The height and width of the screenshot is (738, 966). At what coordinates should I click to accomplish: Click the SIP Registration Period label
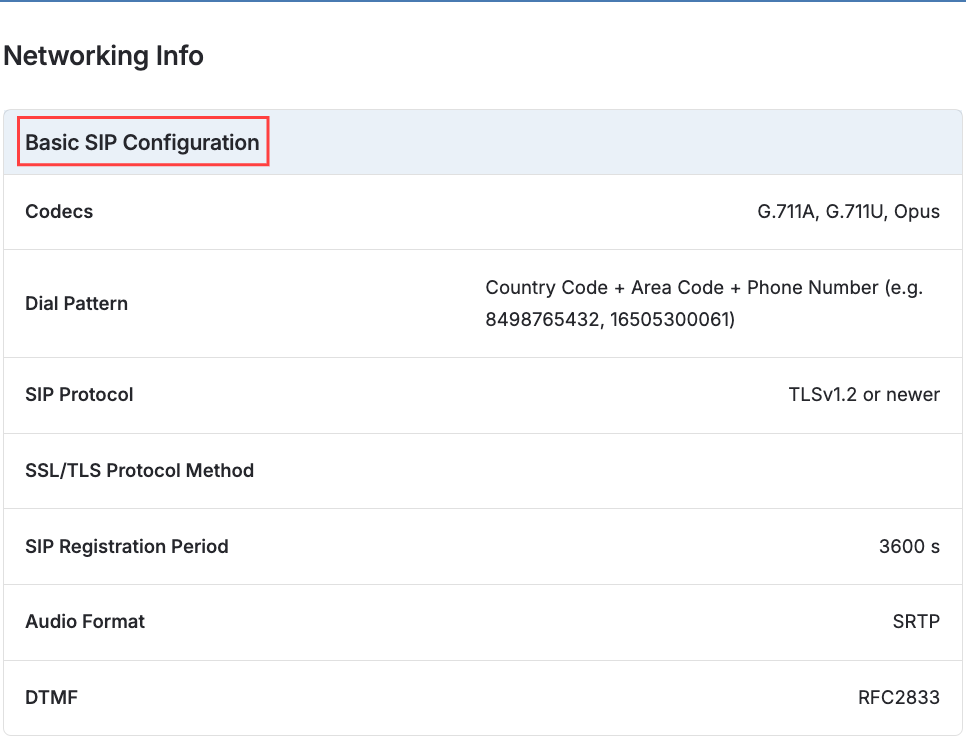[127, 546]
